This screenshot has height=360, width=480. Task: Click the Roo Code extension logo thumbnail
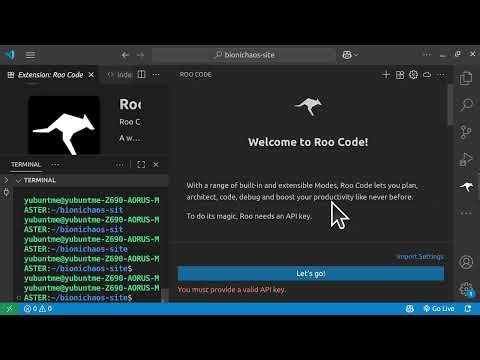[x=64, y=126]
